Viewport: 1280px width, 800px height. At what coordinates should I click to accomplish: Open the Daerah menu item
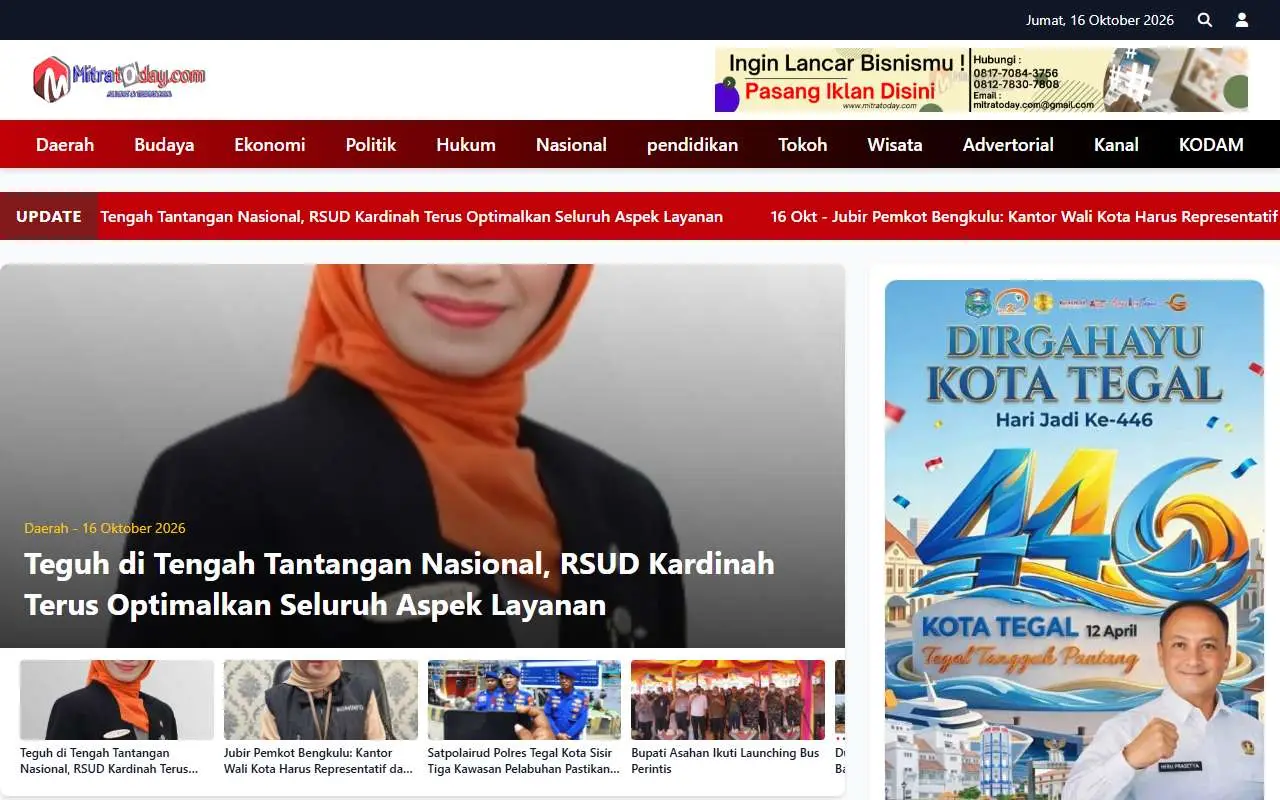tap(65, 145)
